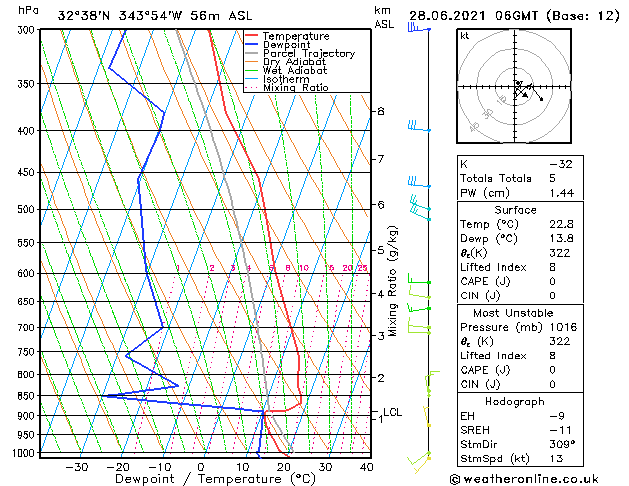This screenshot has height=486, width=629.
Task: Select the Dry Adiabat legend entry
Action: tap(295, 62)
